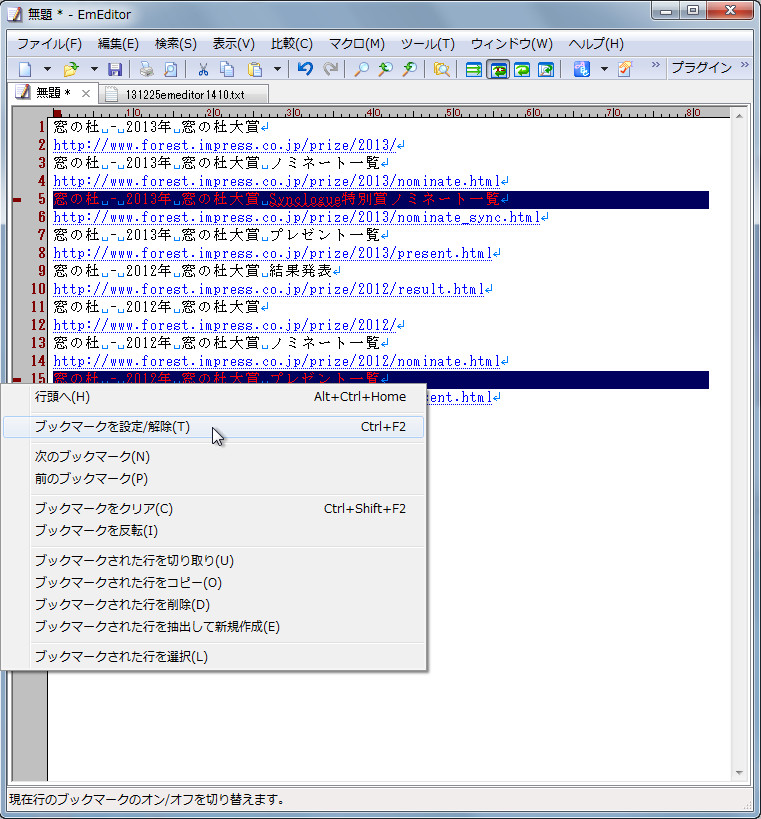
Task: Switch to the 131225emeditor1410.txt tab
Action: (184, 95)
